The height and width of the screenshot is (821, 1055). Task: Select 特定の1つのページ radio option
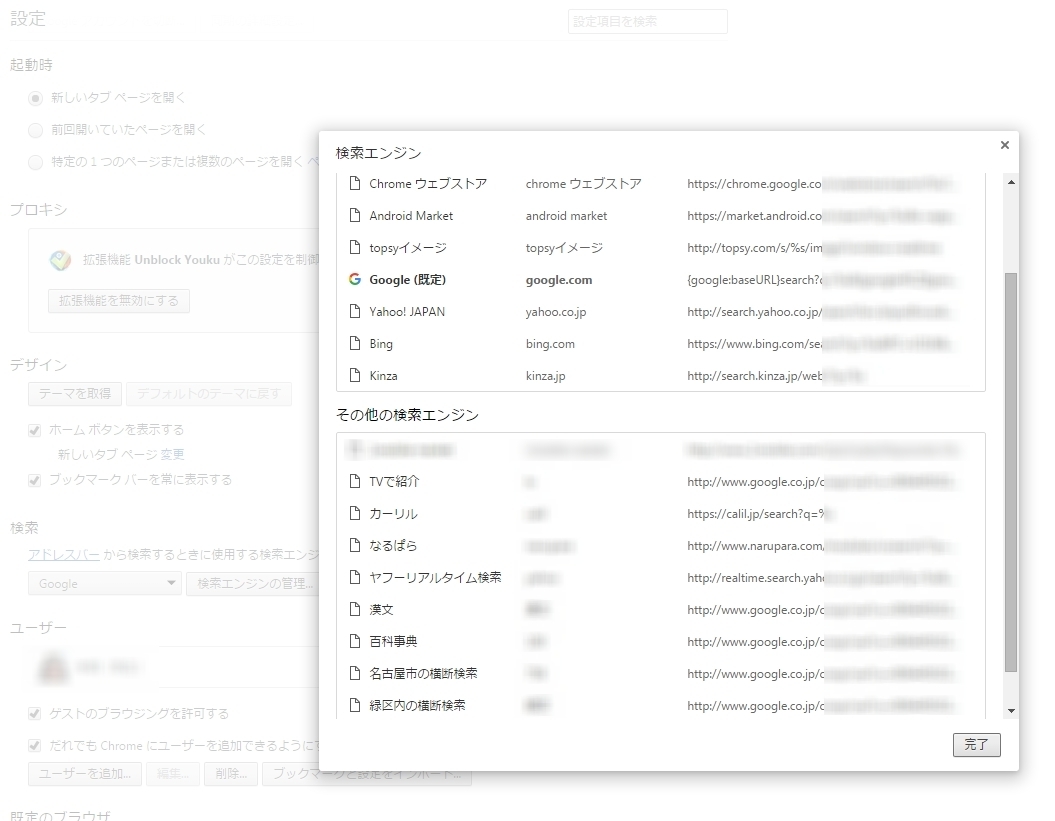click(36, 162)
